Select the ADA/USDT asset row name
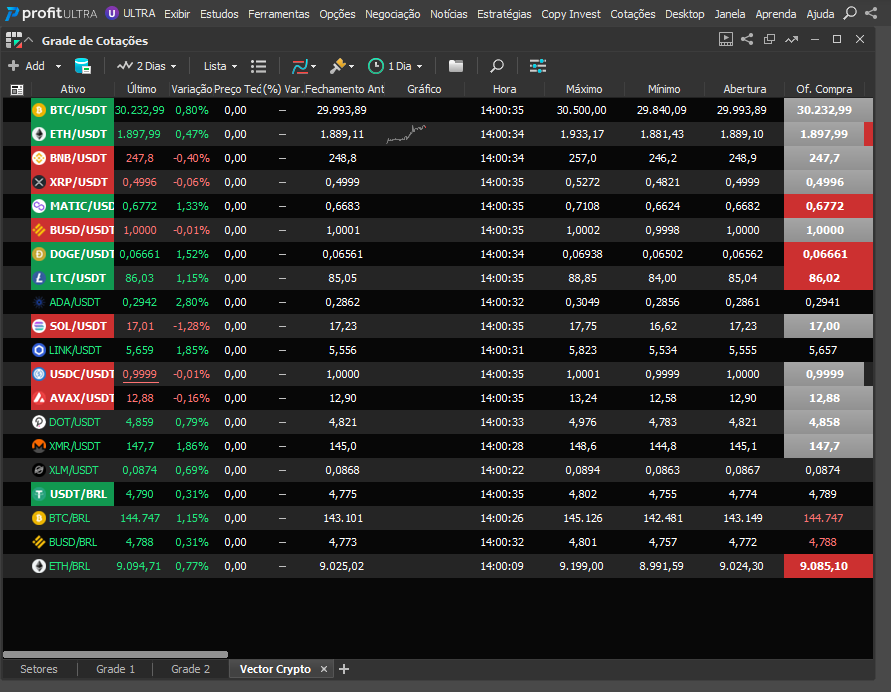891x692 pixels. (x=74, y=302)
